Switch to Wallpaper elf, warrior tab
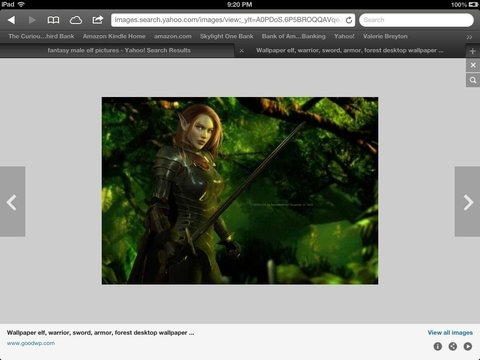Image resolution: width=480 pixels, height=360 pixels. [350, 50]
